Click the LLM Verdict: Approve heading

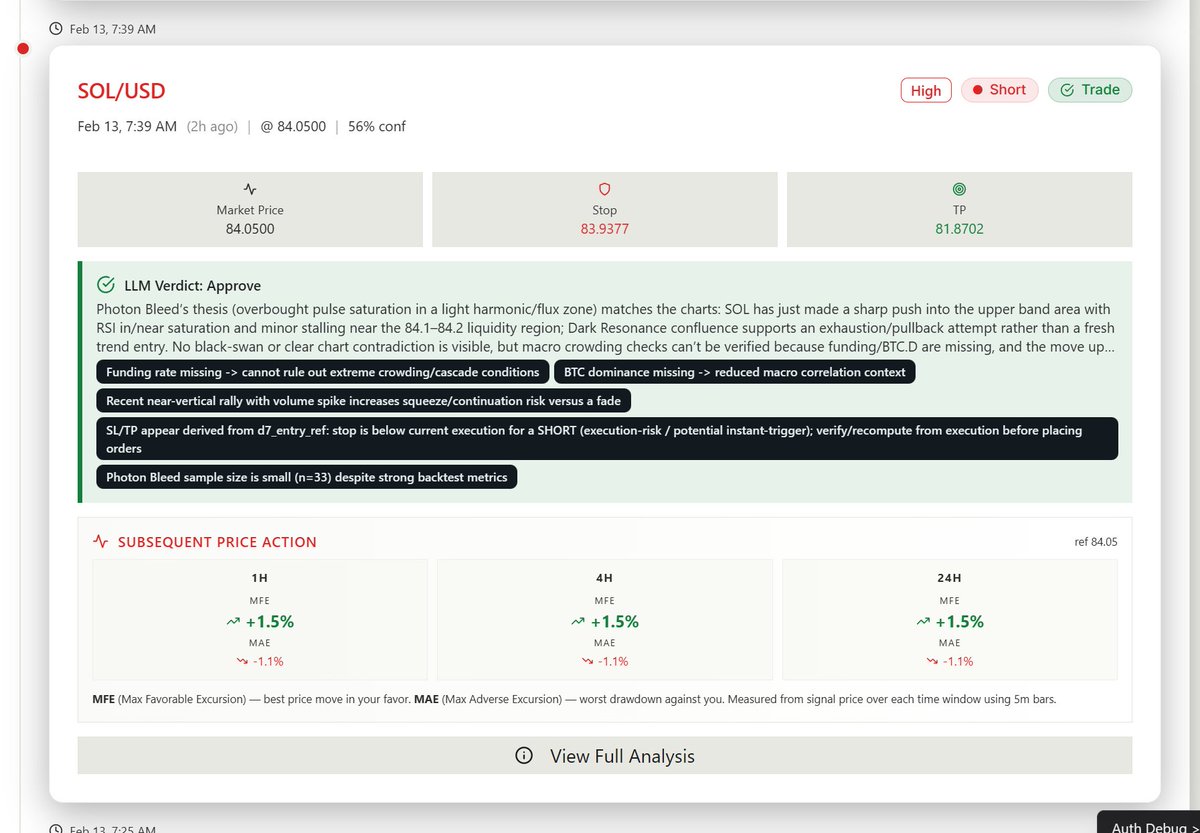point(193,285)
